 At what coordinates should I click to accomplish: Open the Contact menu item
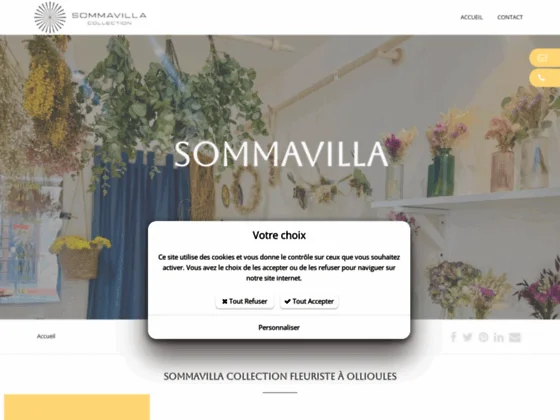pos(510,17)
